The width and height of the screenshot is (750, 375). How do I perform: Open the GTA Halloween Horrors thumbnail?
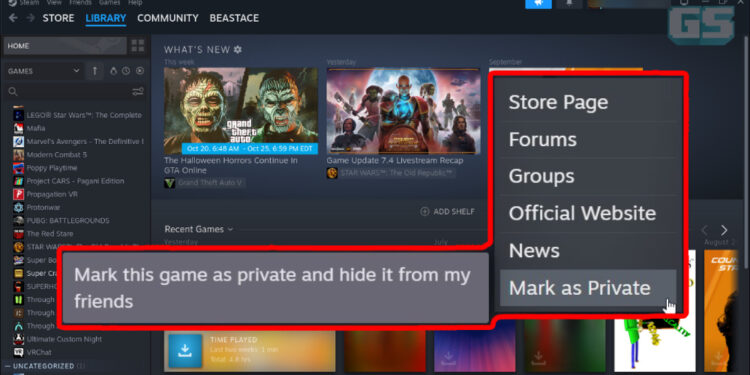point(241,110)
